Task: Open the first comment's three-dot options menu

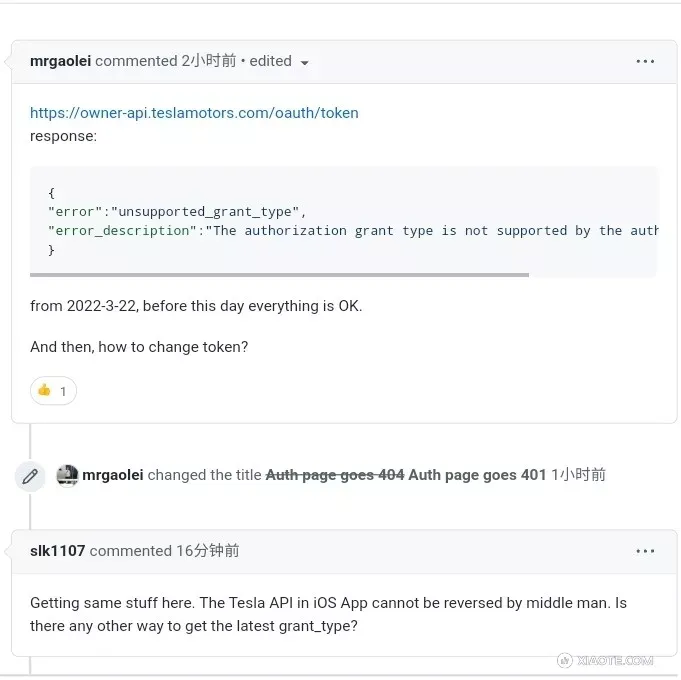Action: click(x=645, y=61)
